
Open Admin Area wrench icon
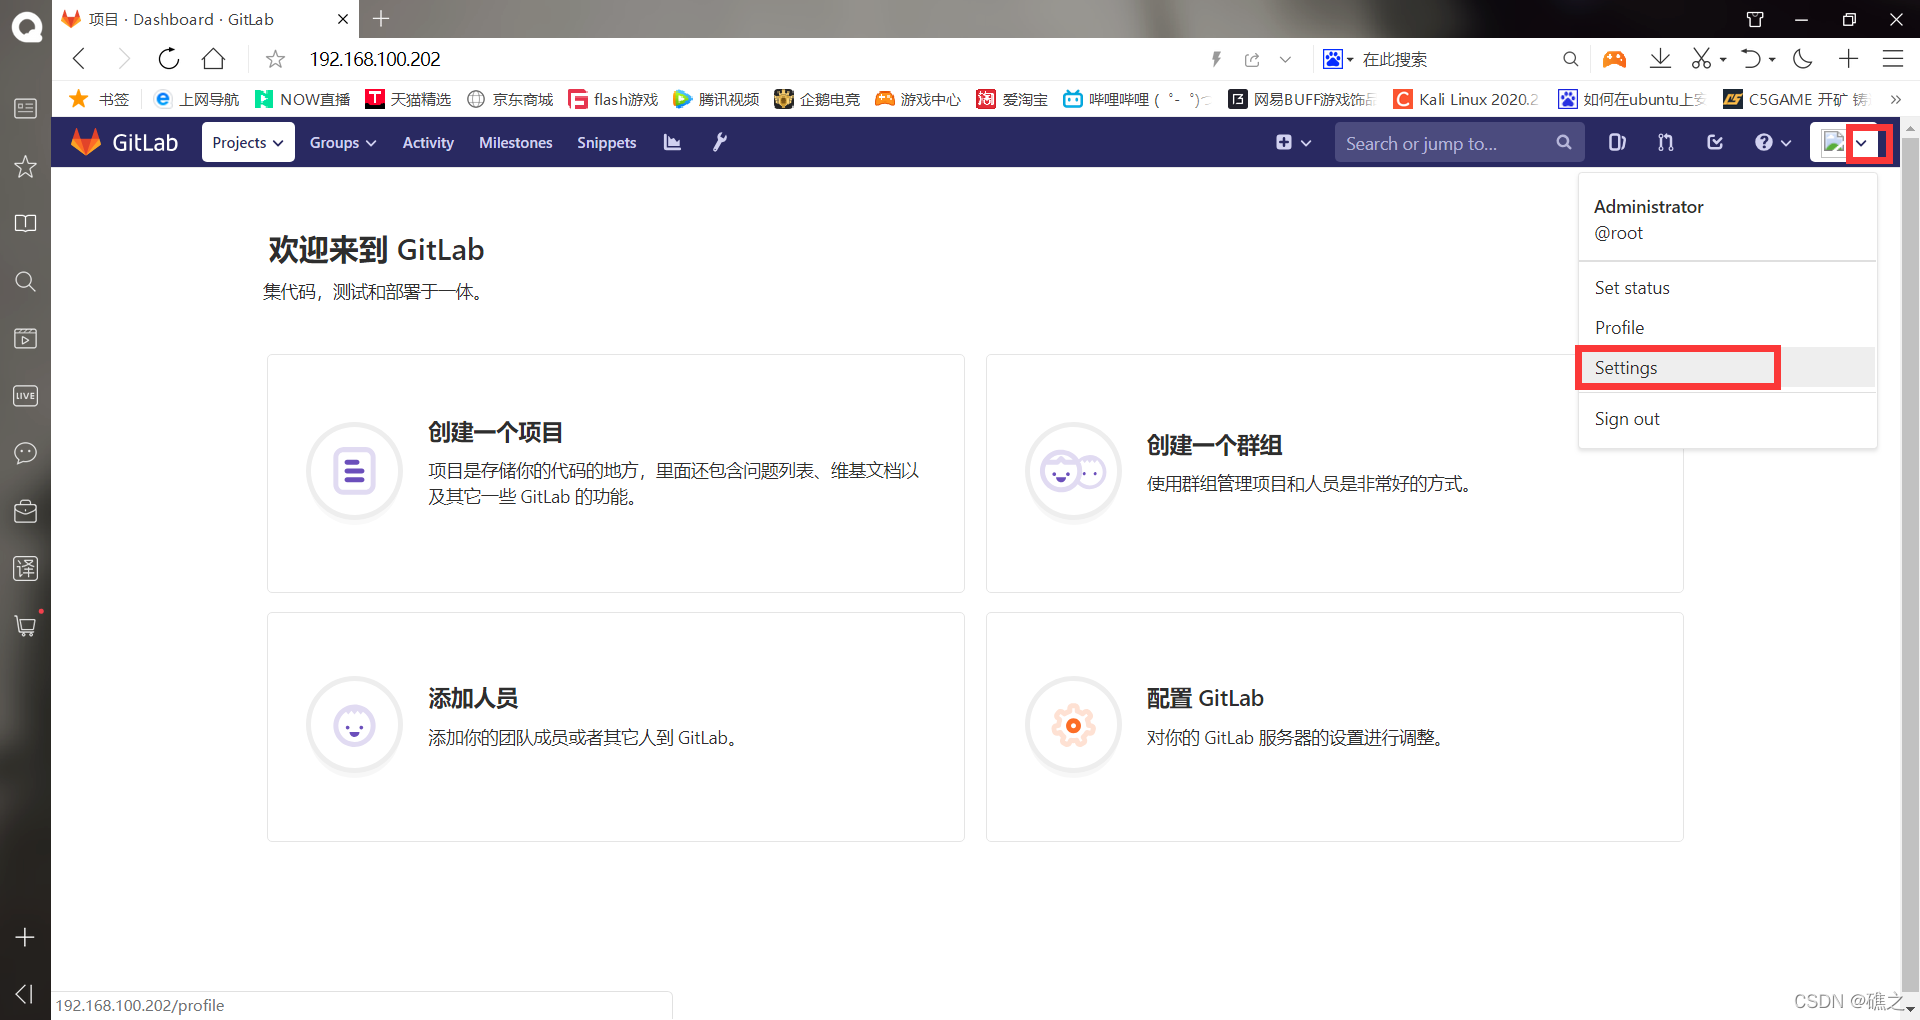720,142
